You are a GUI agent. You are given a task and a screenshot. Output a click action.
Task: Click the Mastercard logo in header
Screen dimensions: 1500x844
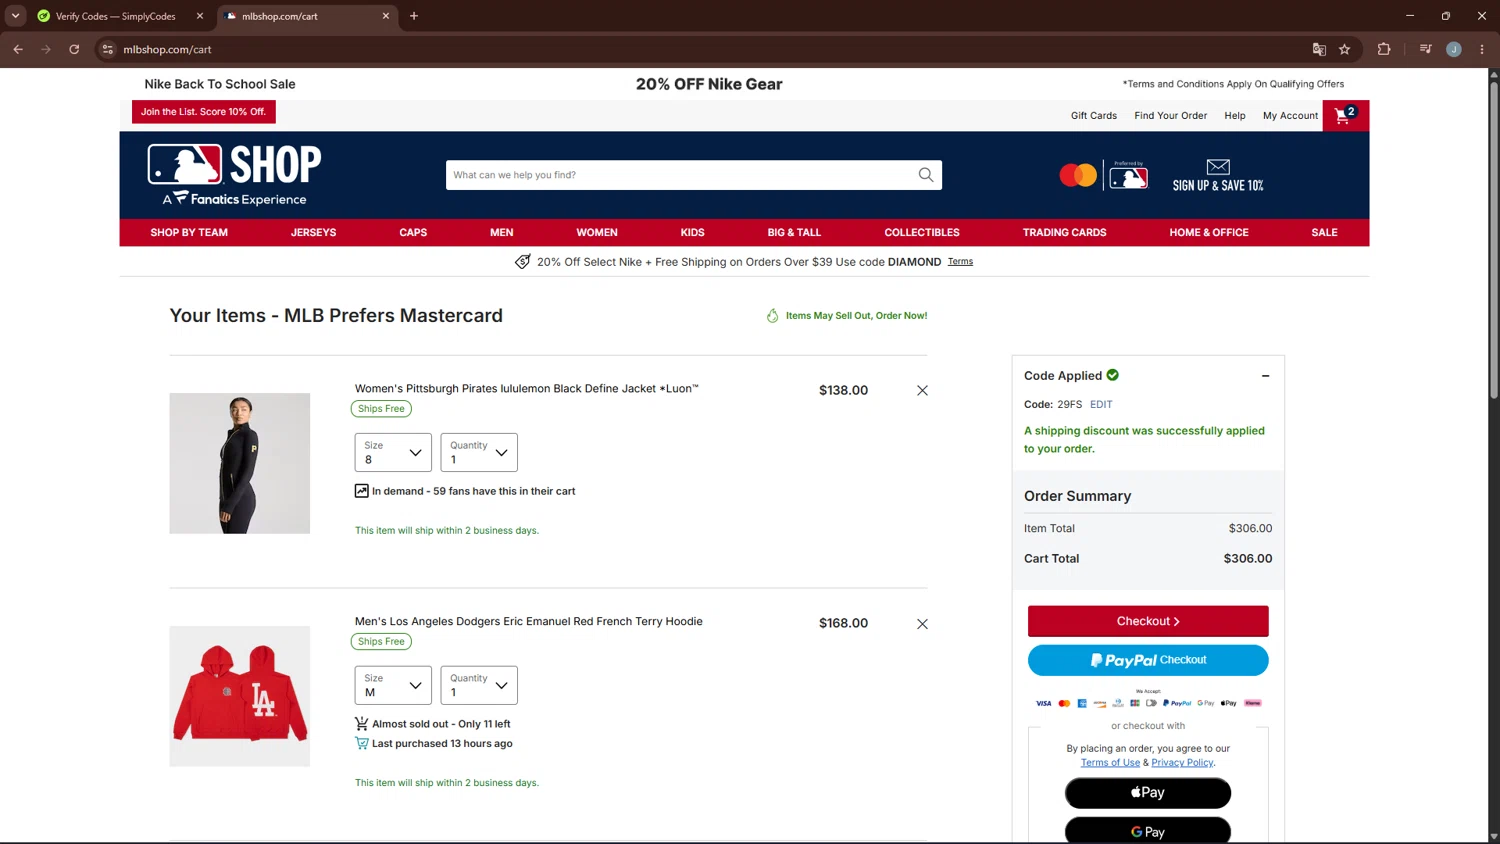pos(1078,175)
